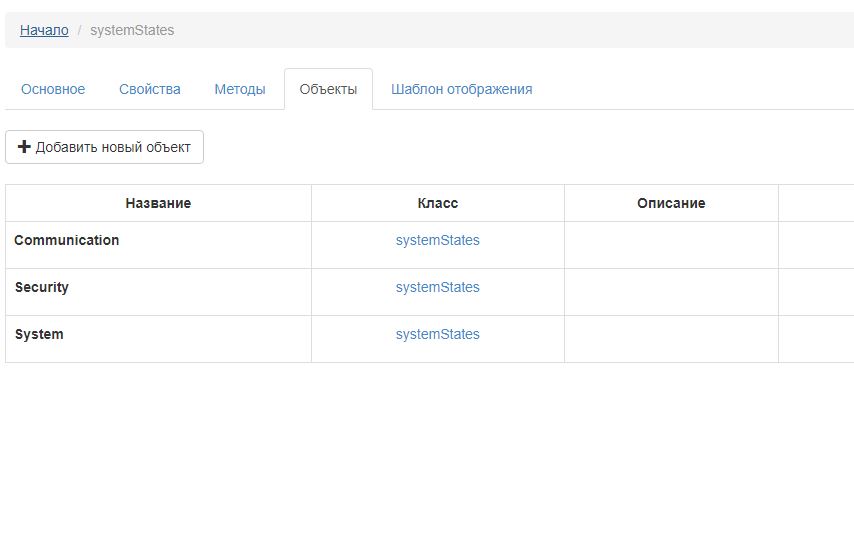This screenshot has width=854, height=546.
Task: Select the System object row name
Action: pos(39,334)
